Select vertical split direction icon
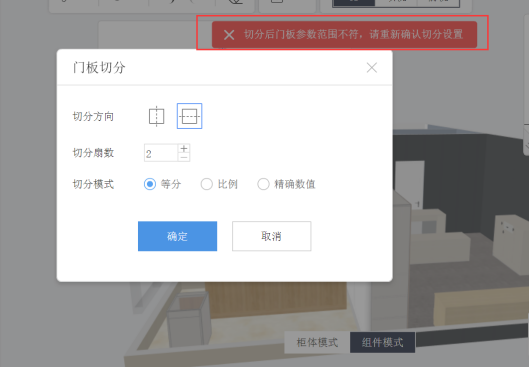This screenshot has width=530, height=368. tap(156, 116)
